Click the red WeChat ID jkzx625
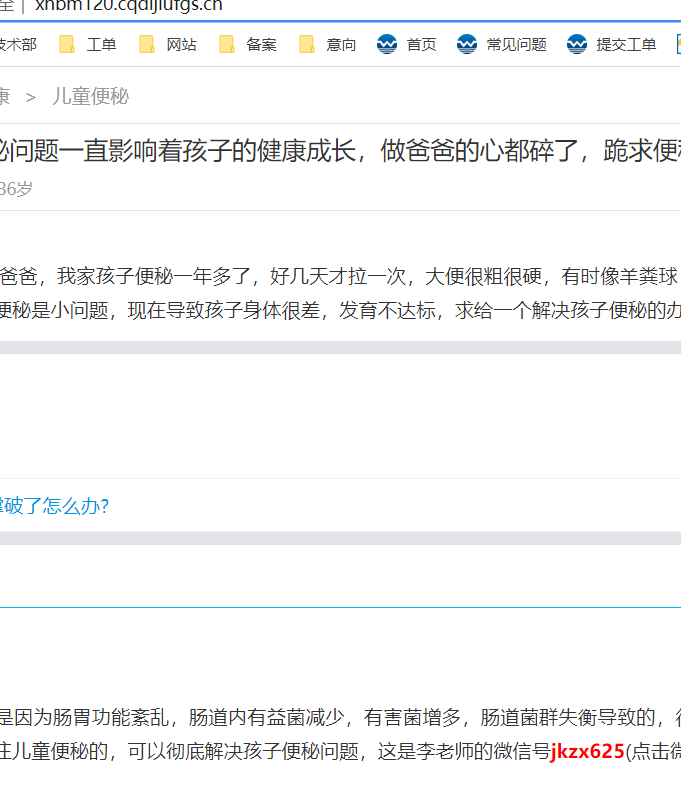This screenshot has width=681, height=787. click(587, 751)
